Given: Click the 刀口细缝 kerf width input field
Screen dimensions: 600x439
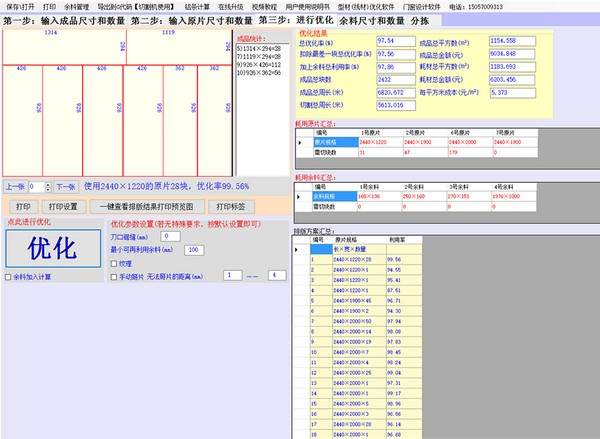Looking at the screenshot, I should point(170,236).
